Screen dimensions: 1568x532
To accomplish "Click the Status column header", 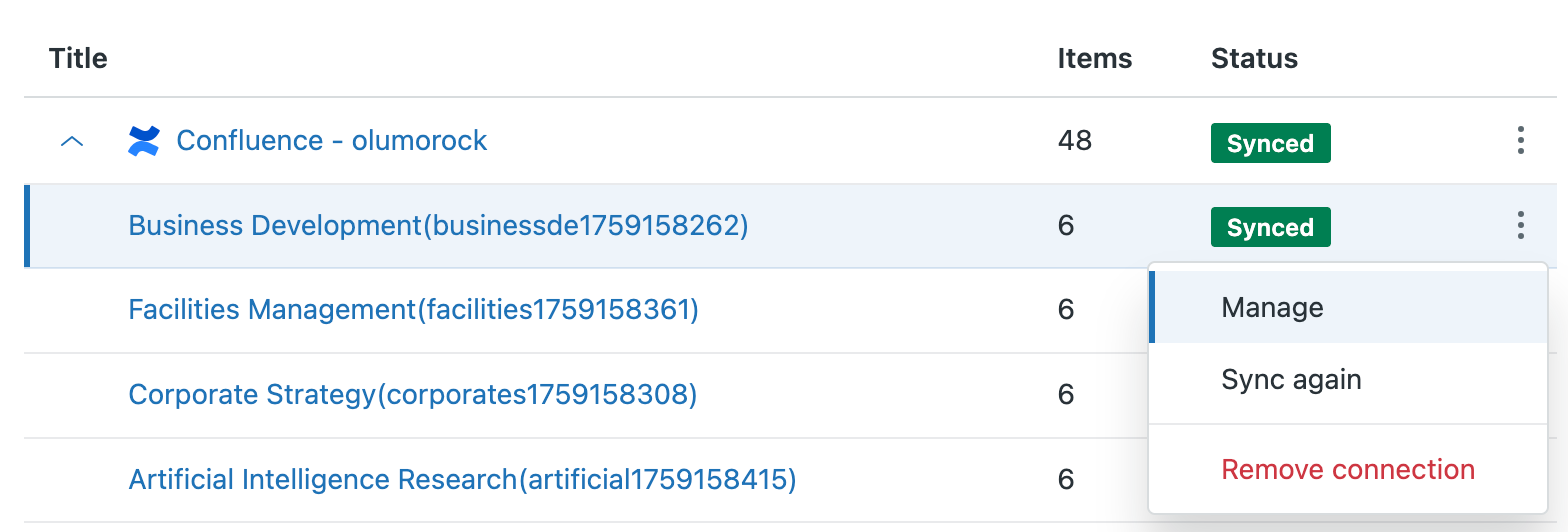I will tap(1254, 59).
